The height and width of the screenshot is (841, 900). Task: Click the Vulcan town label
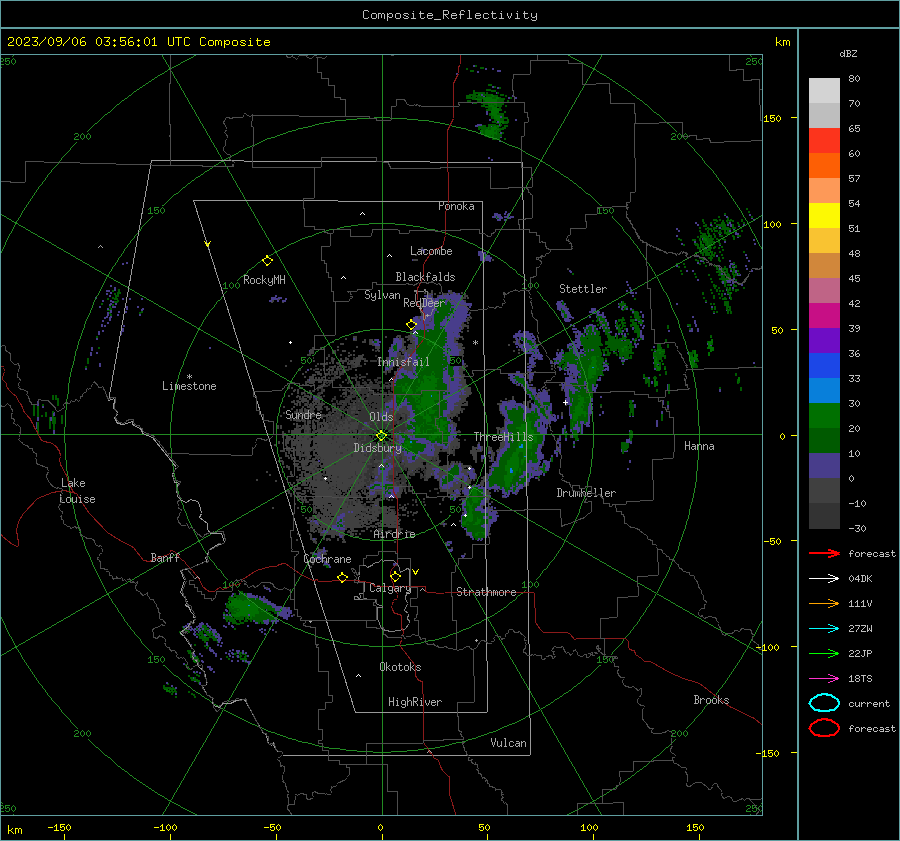tap(508, 743)
